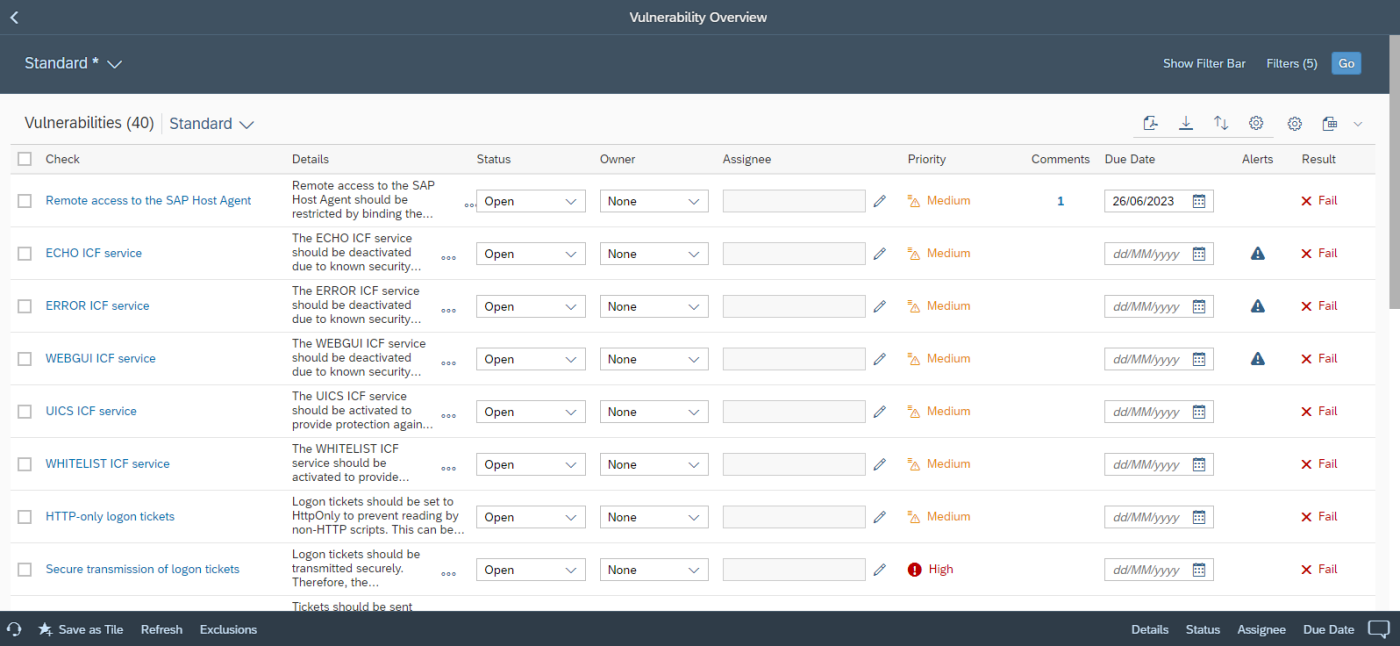Image resolution: width=1400 pixels, height=646 pixels.
Task: Open the sort options icon
Action: coord(1221,123)
